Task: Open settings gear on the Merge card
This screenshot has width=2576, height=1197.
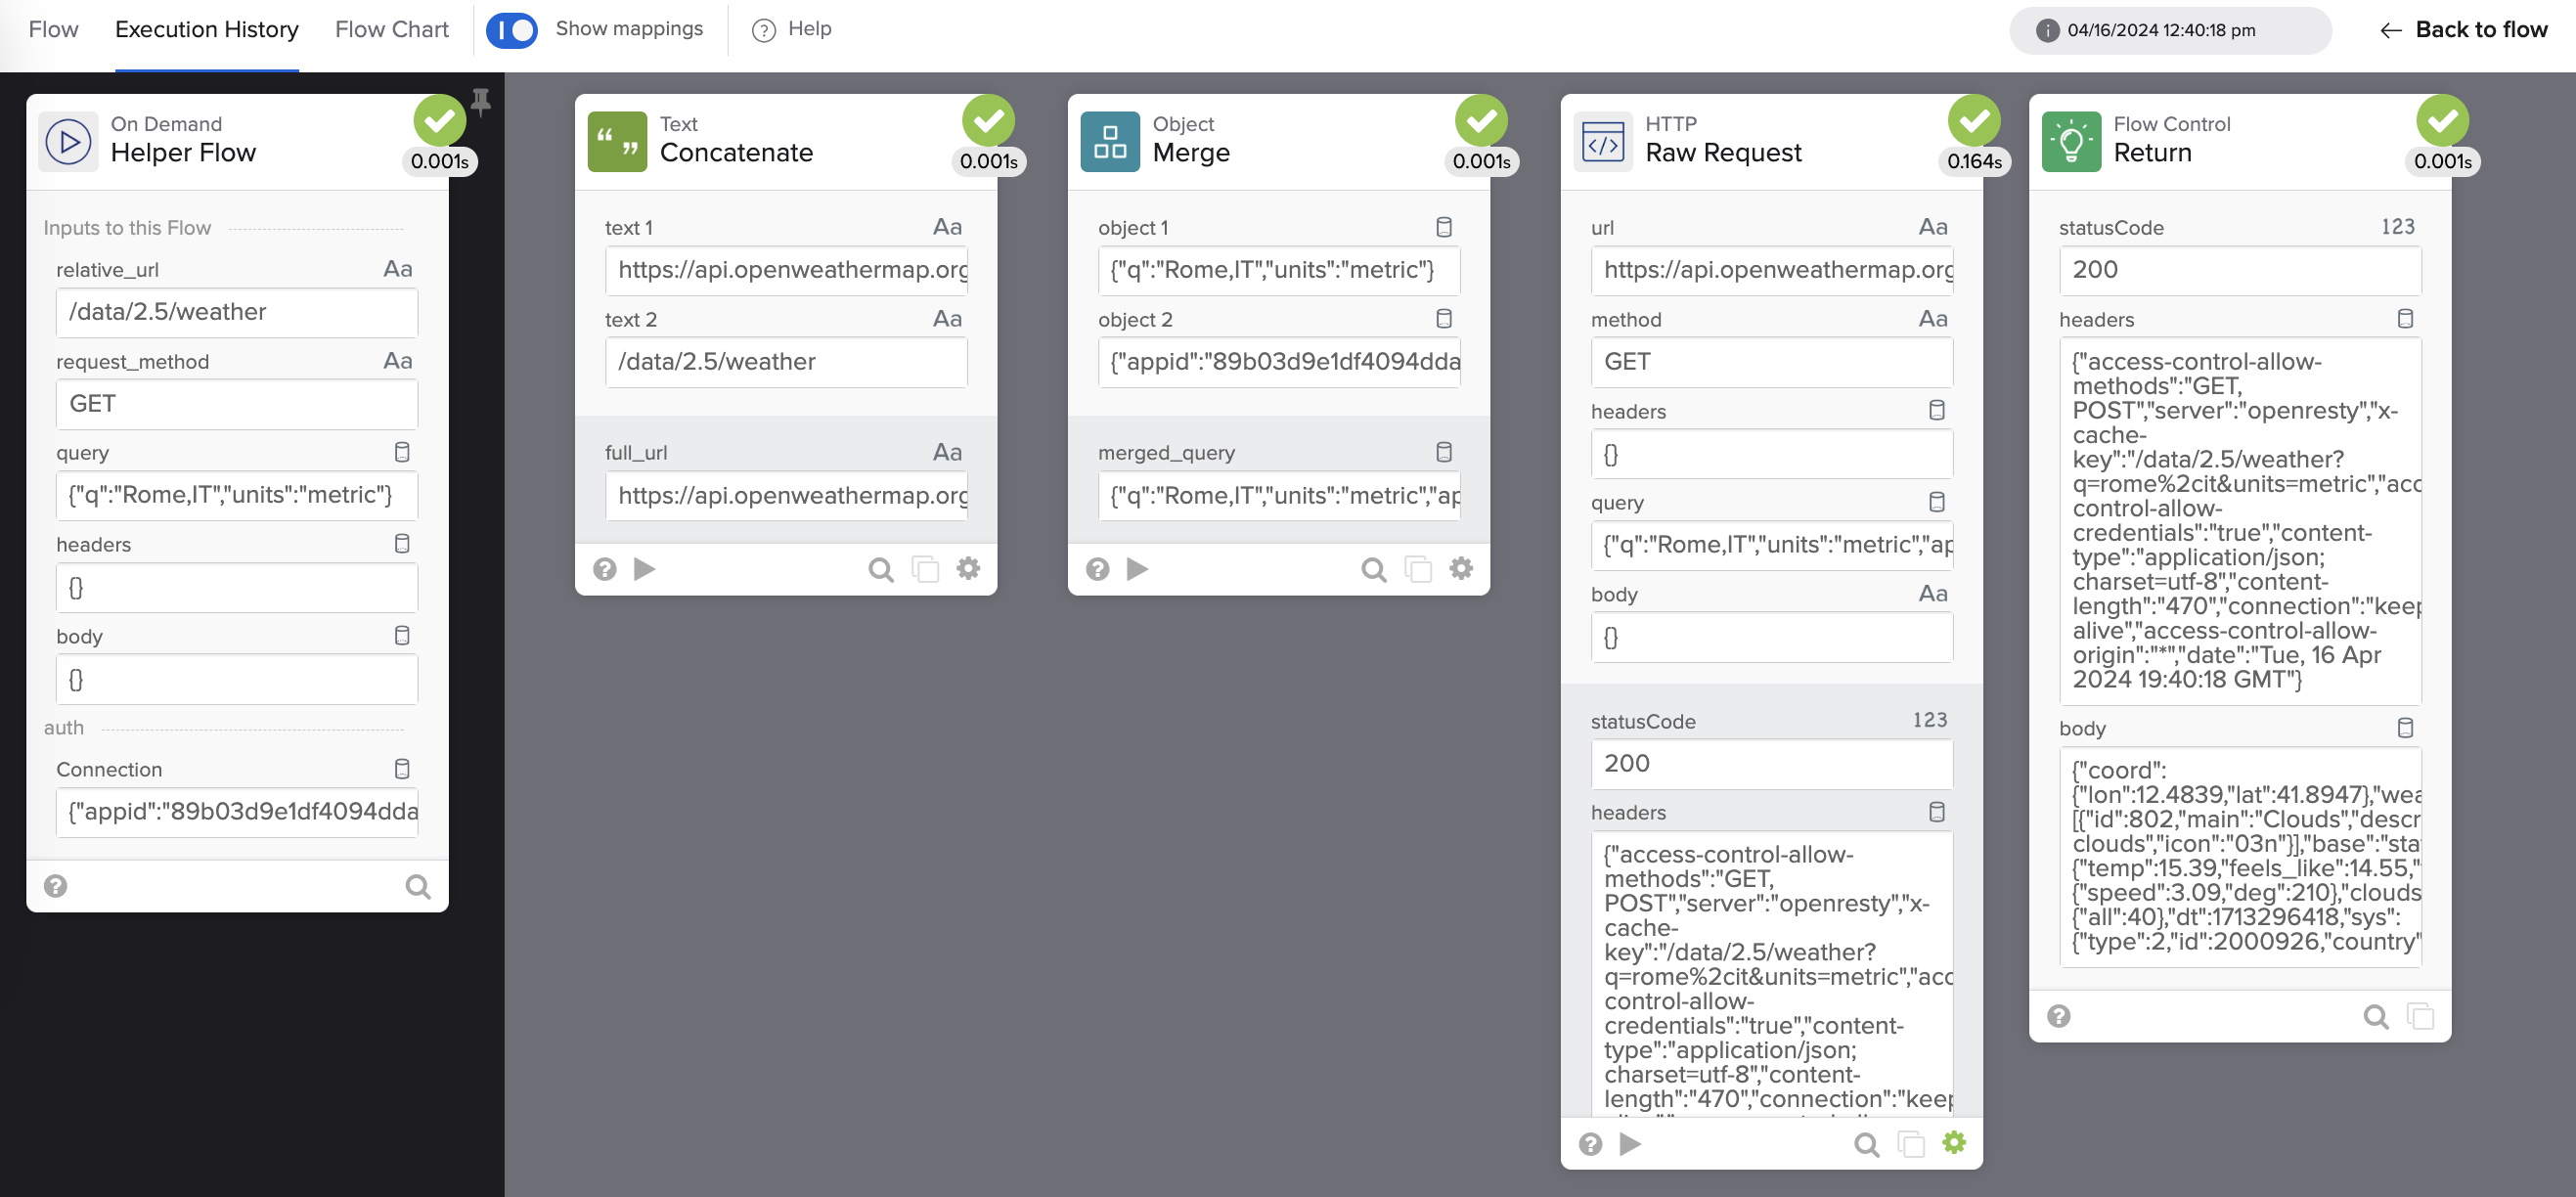Action: coord(1461,569)
